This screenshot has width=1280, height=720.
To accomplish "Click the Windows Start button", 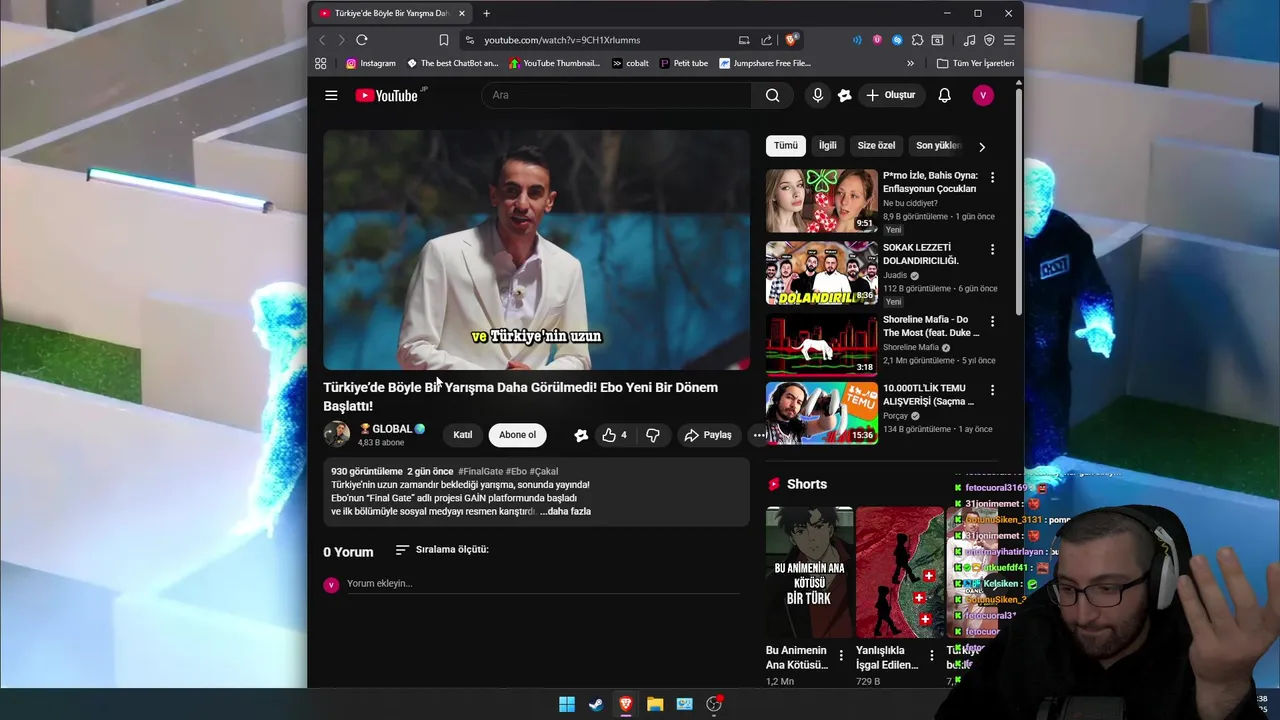I will point(567,704).
